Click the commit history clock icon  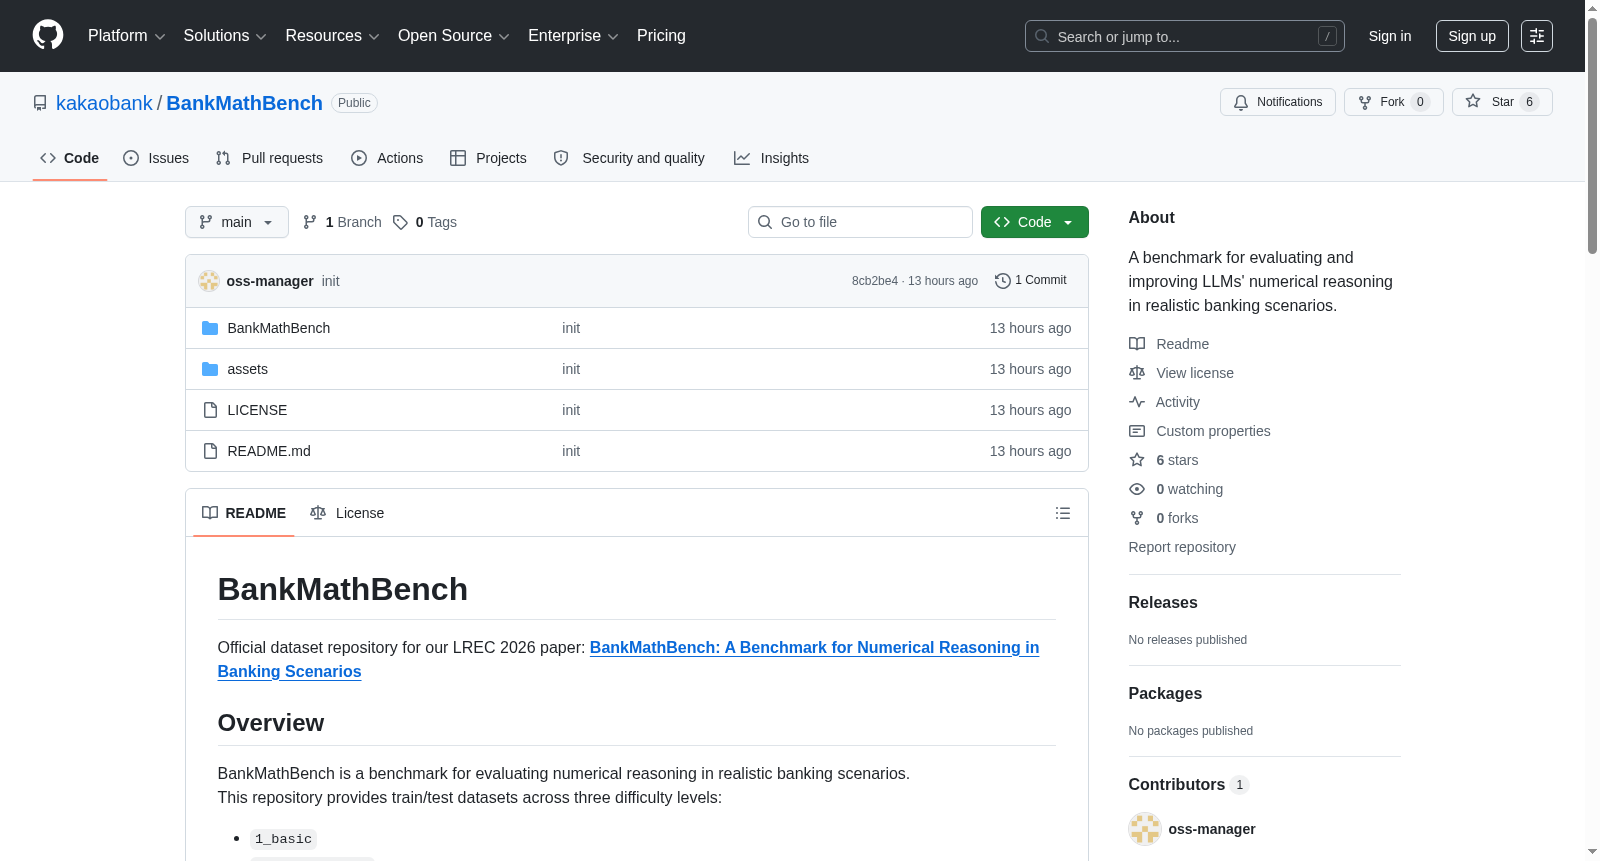(1003, 281)
